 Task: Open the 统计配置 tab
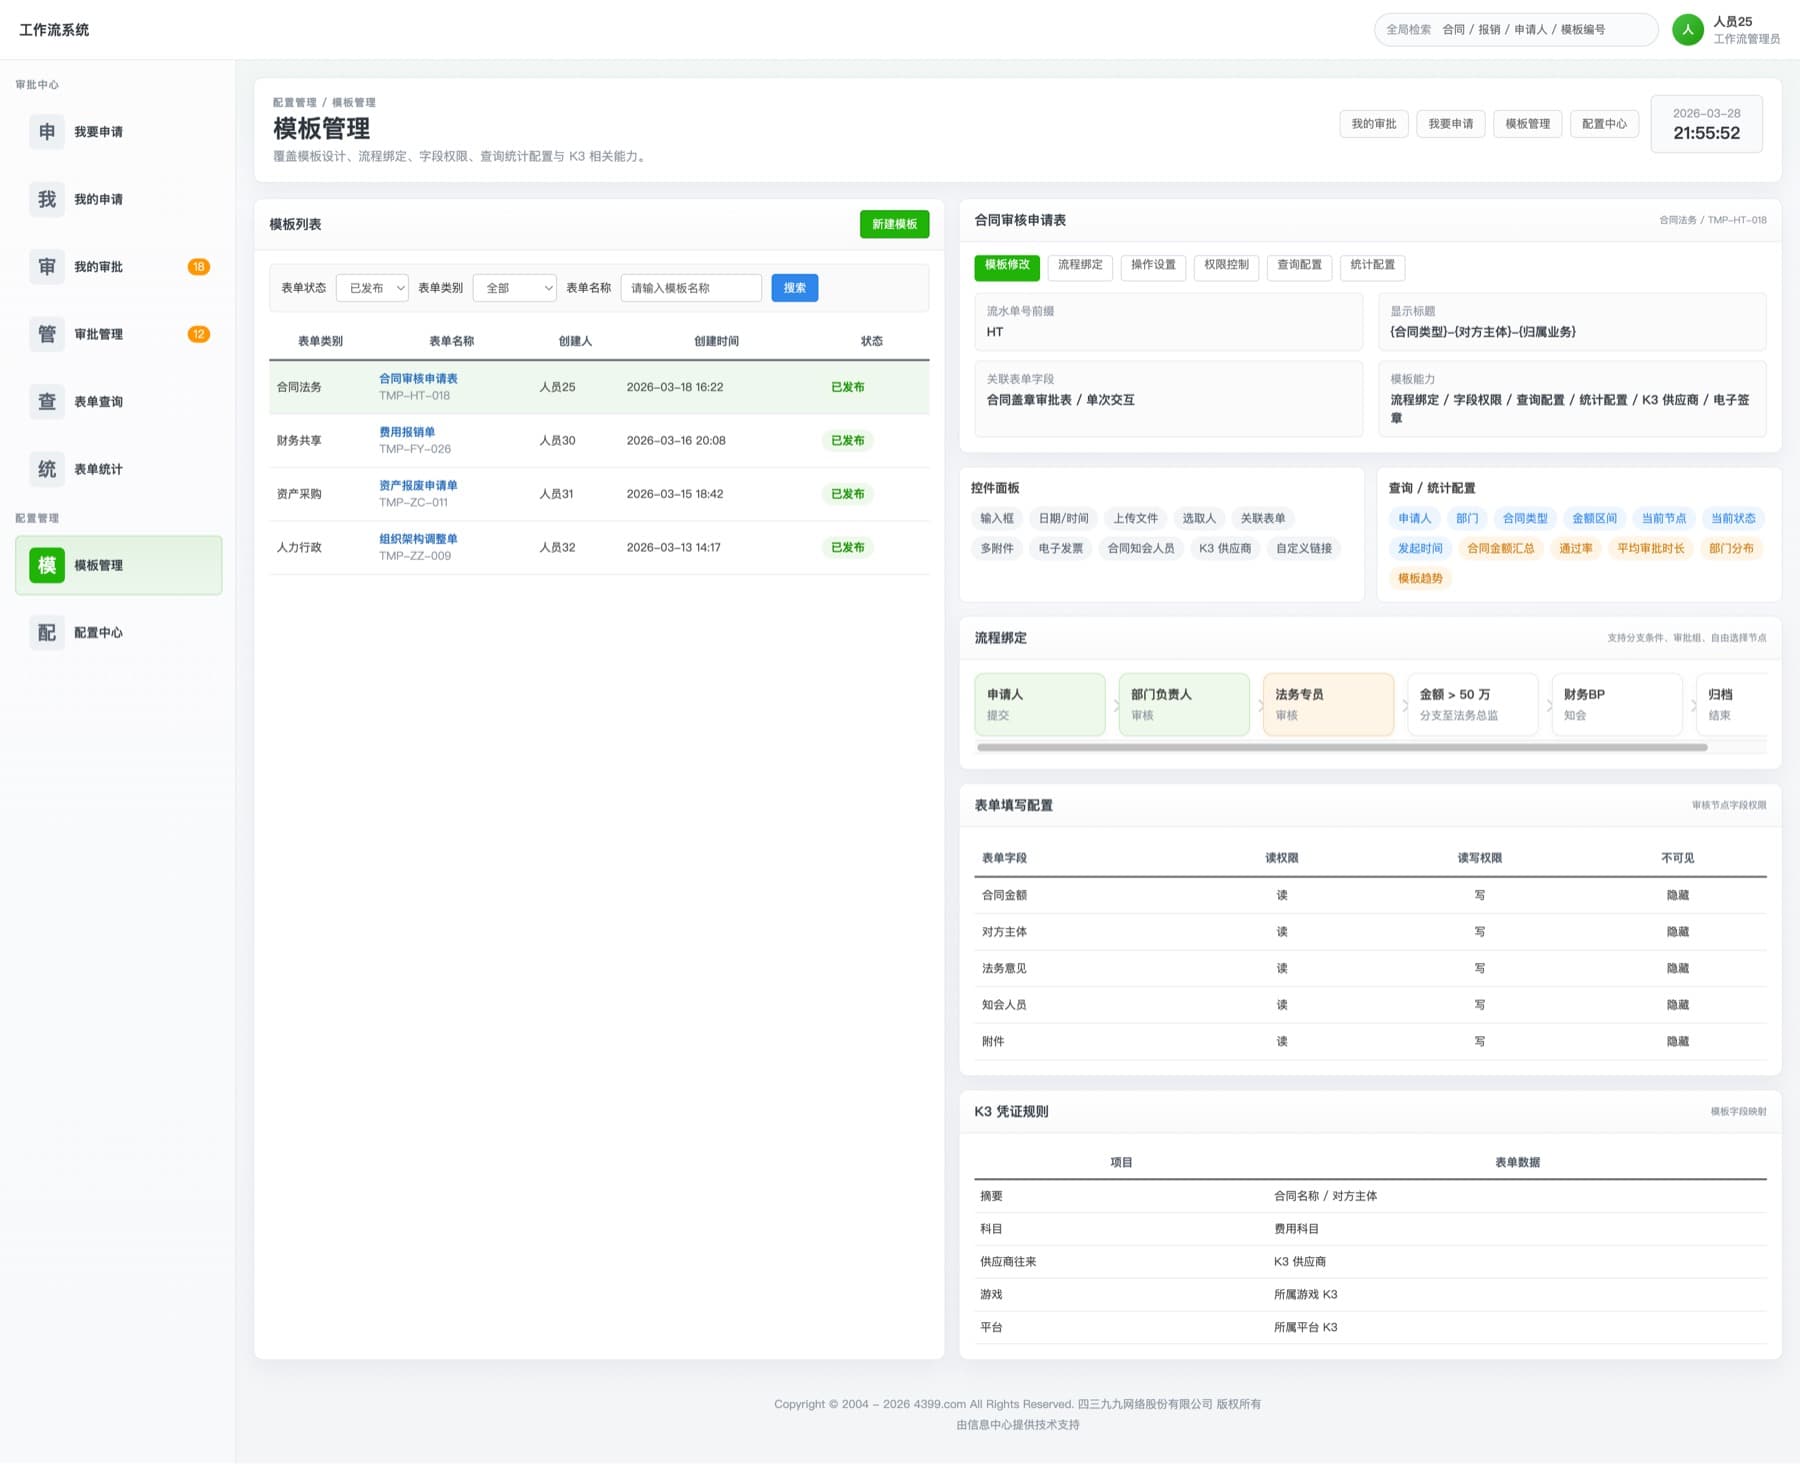(1372, 266)
